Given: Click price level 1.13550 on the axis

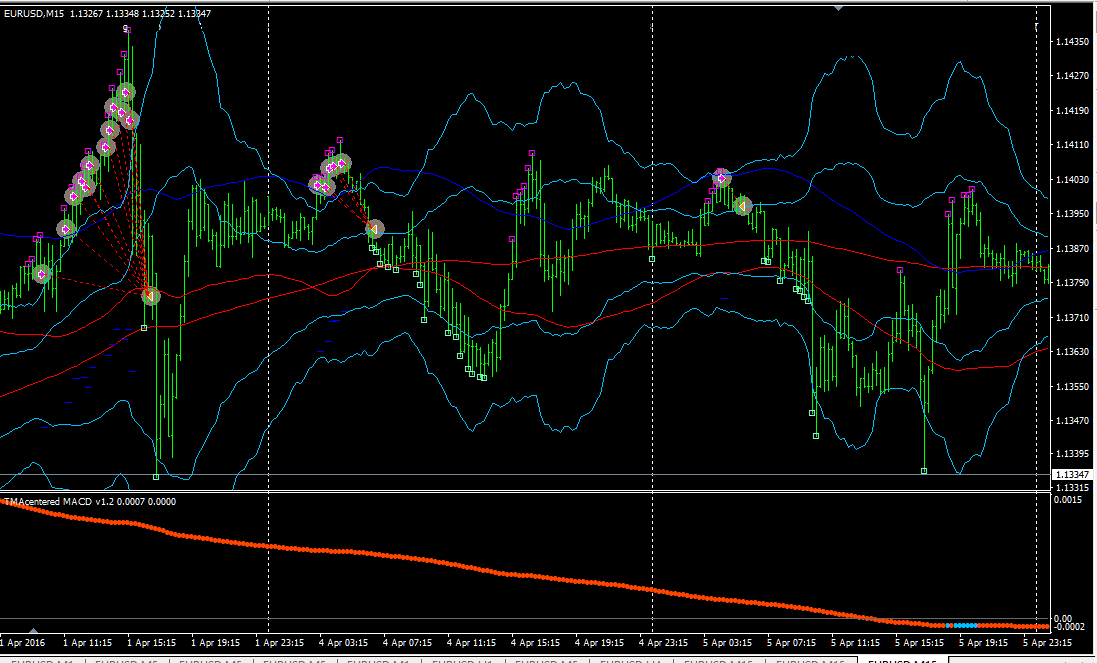Looking at the screenshot, I should click(x=1073, y=387).
